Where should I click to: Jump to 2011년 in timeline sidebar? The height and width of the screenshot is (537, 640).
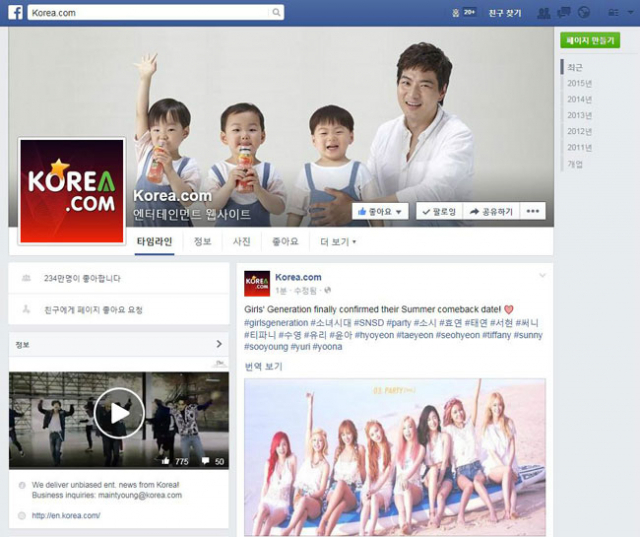579,148
